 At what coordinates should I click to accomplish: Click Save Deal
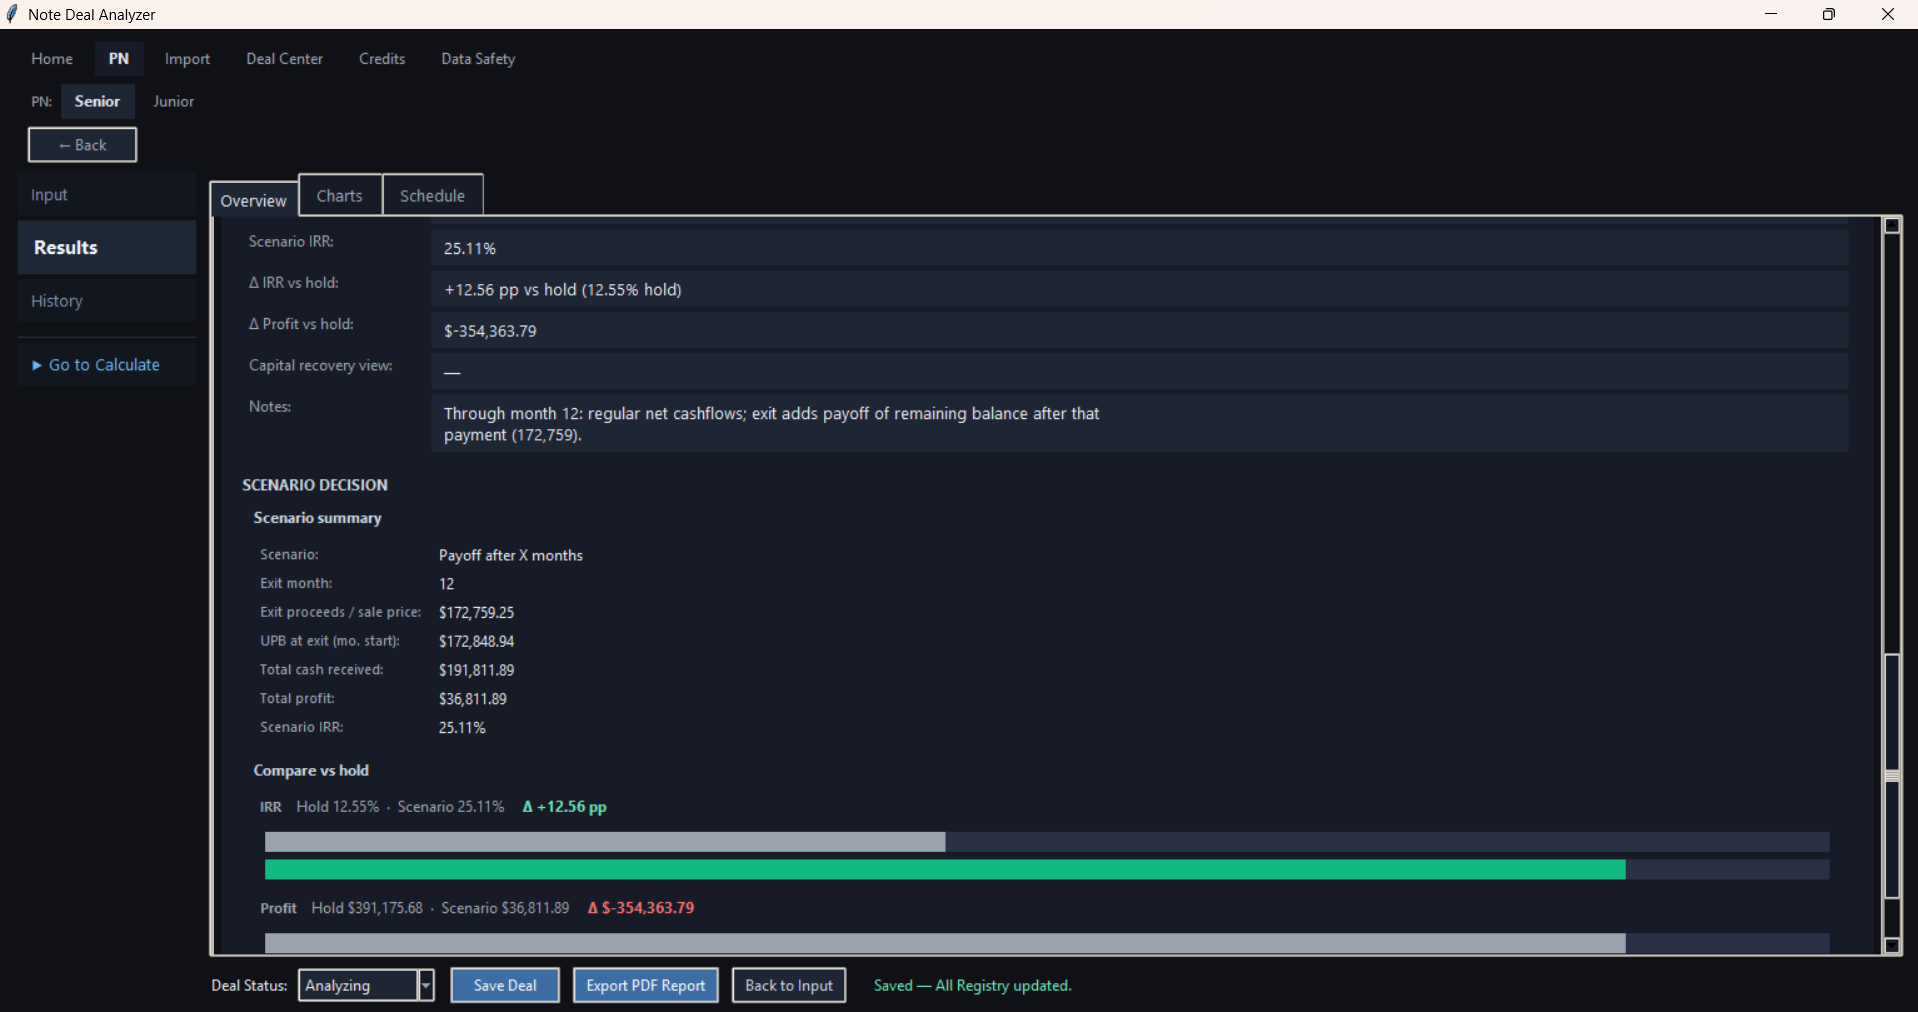(505, 985)
